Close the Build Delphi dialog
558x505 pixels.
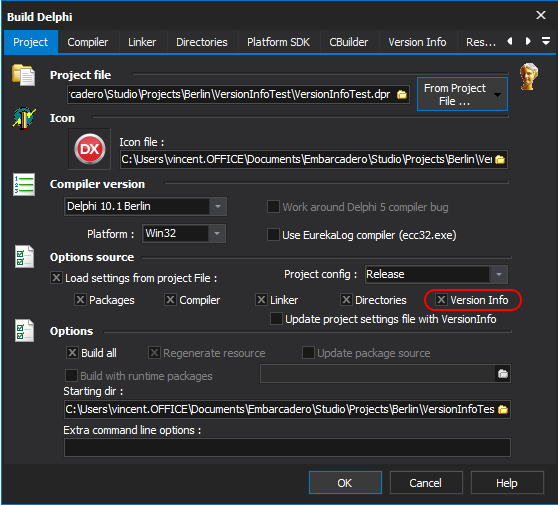[541, 15]
